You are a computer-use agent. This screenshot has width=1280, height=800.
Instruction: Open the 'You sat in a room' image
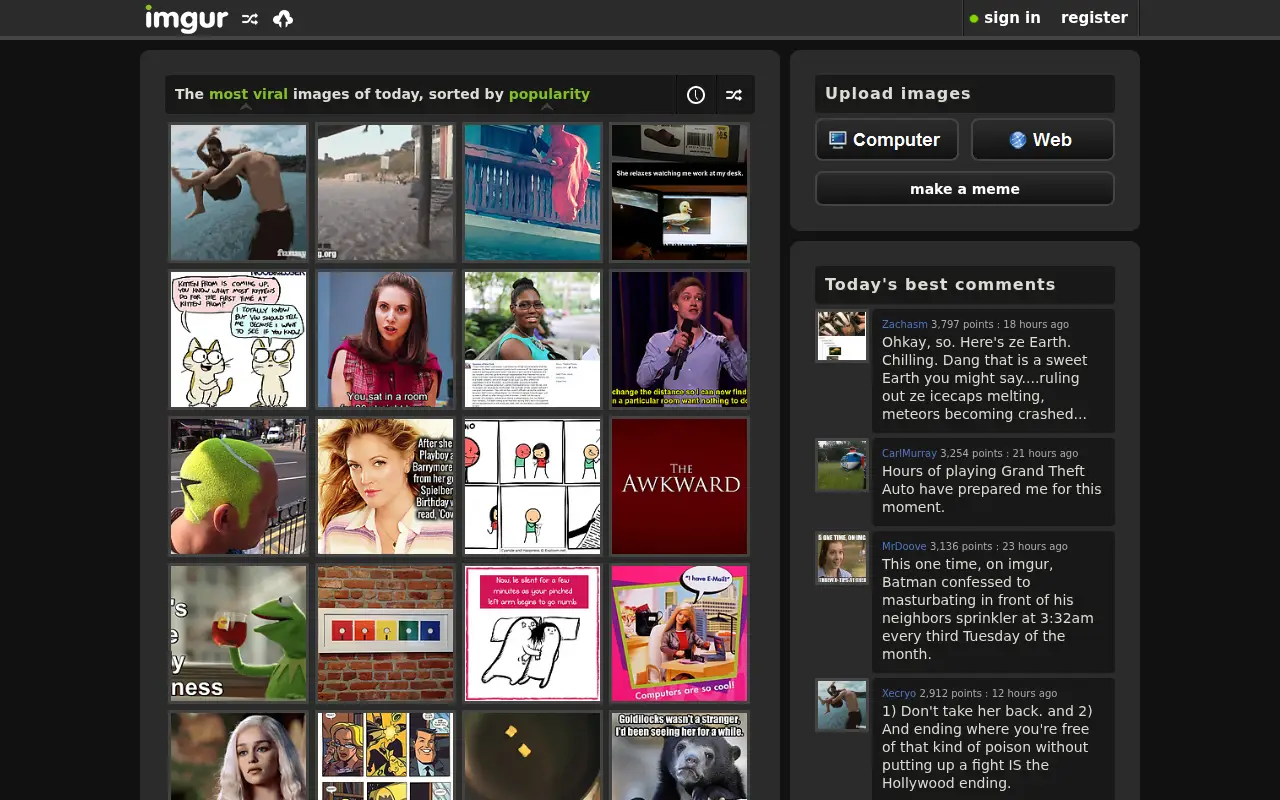click(x=386, y=339)
